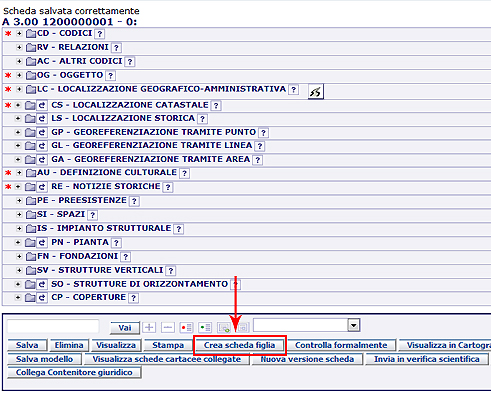This screenshot has width=491, height=393.
Task: Expand the FN - FONDAZIONI section
Action: point(19,256)
